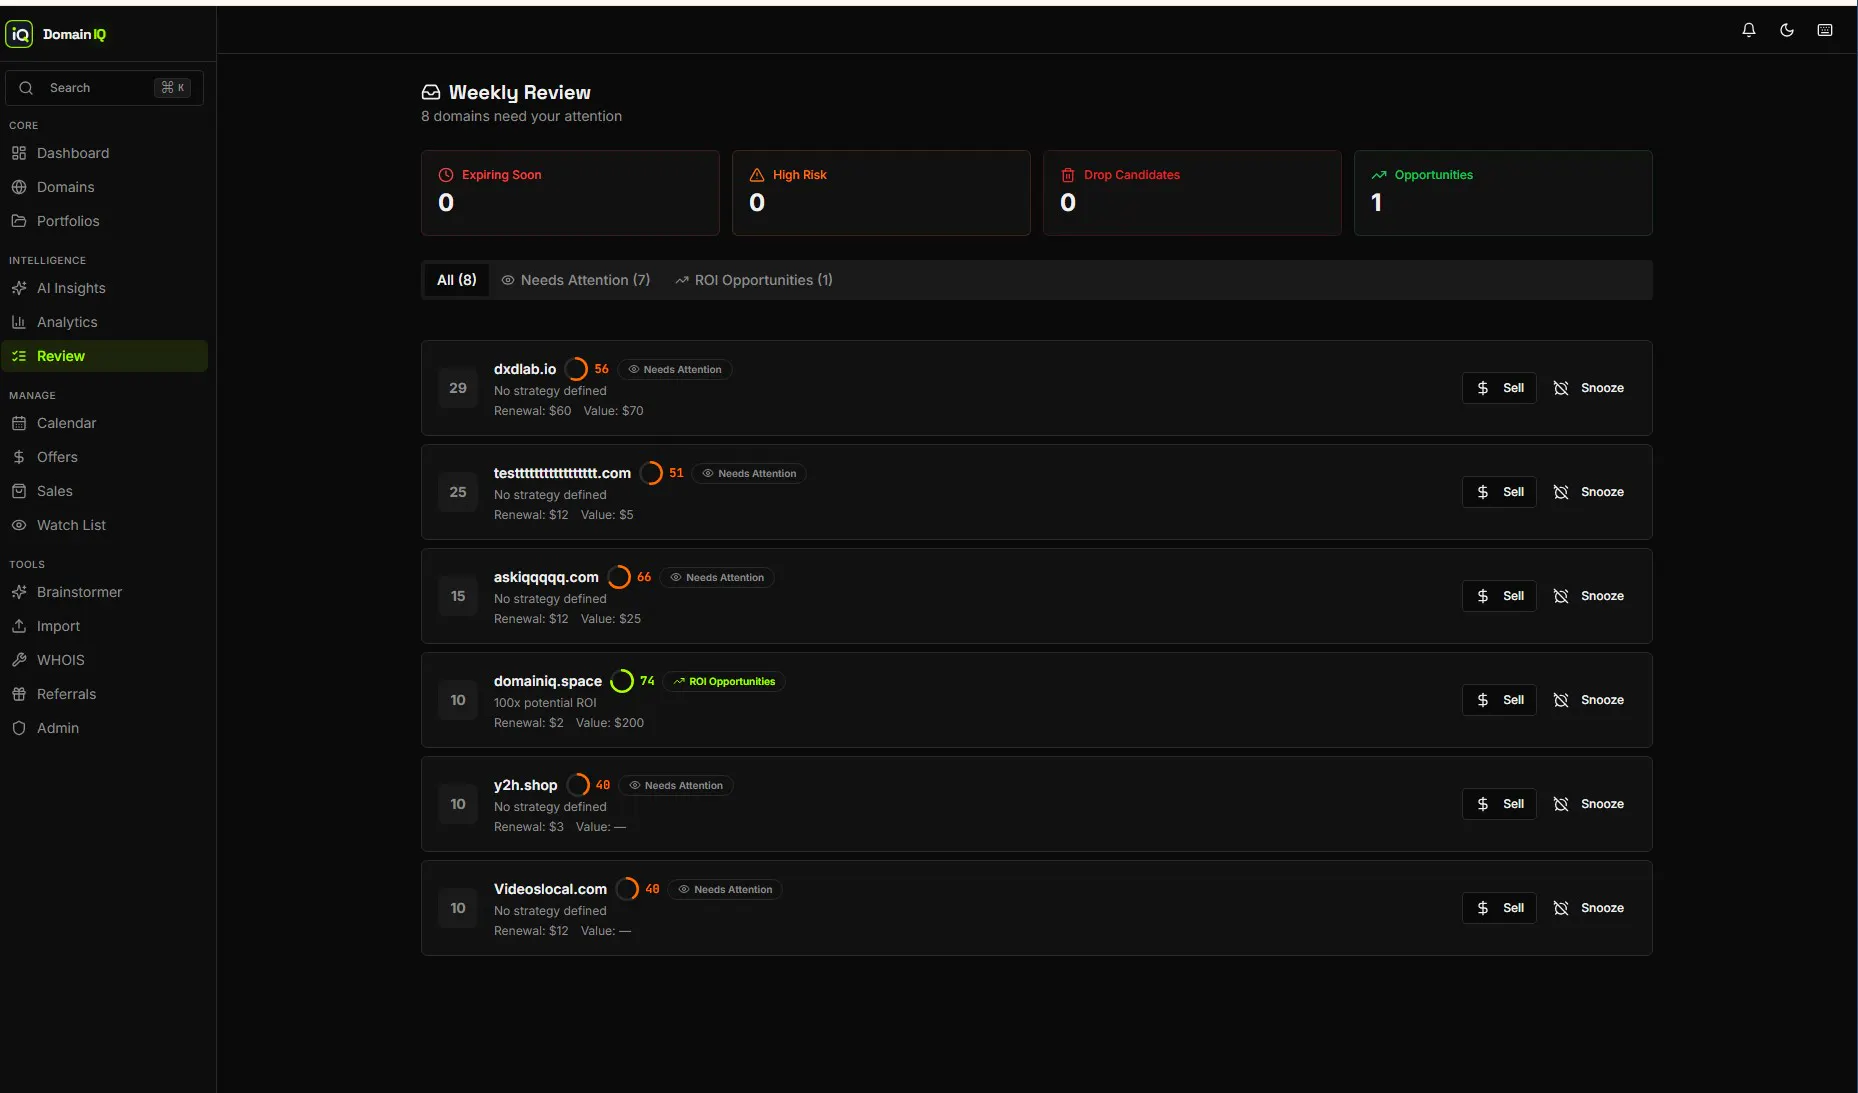1858x1093 pixels.
Task: Snooze the domainiq.space domain
Action: (1588, 700)
